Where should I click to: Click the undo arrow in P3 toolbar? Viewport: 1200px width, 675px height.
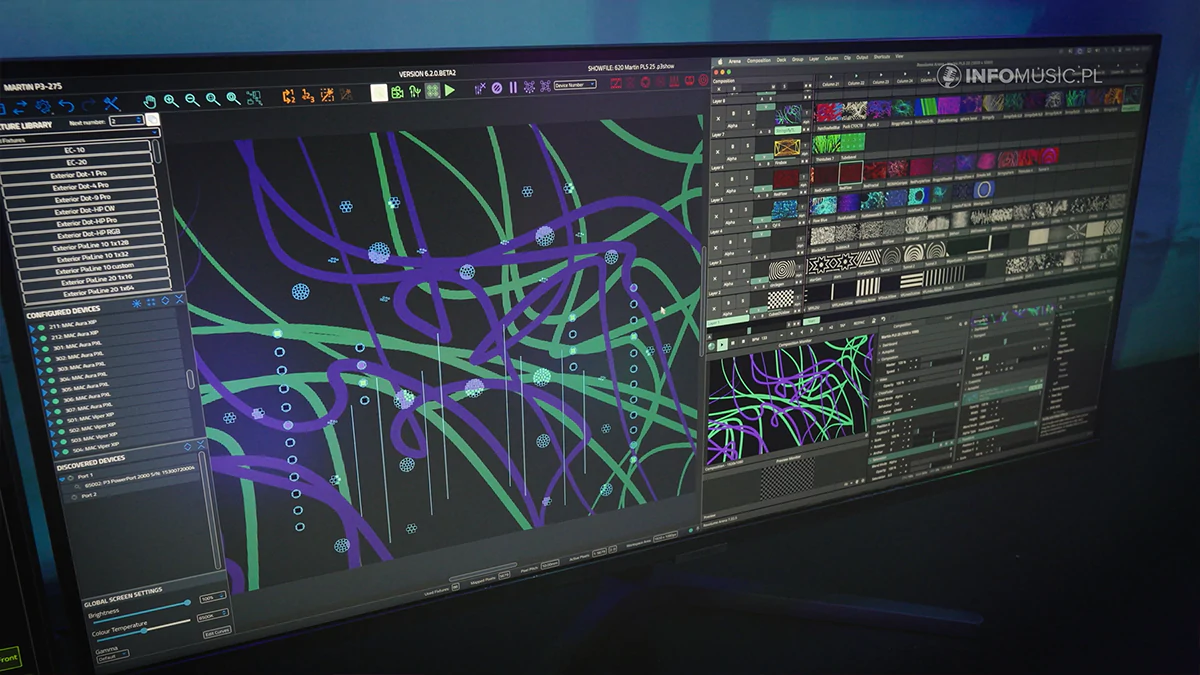click(67, 105)
